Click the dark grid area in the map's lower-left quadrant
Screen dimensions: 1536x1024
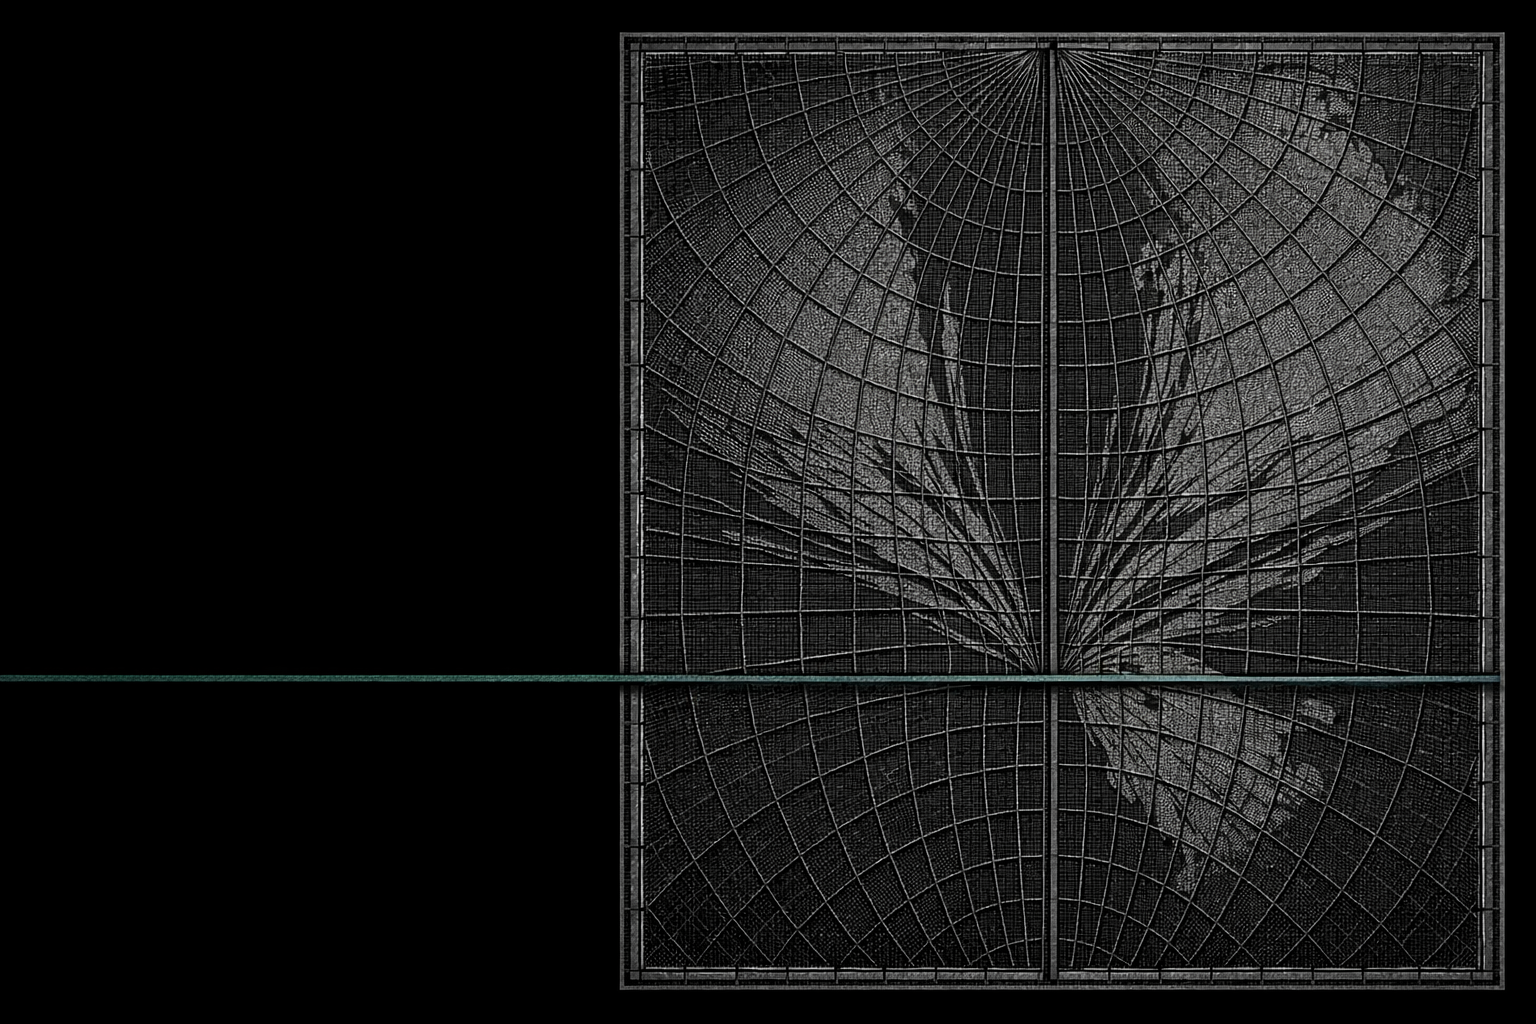[x=840, y=830]
